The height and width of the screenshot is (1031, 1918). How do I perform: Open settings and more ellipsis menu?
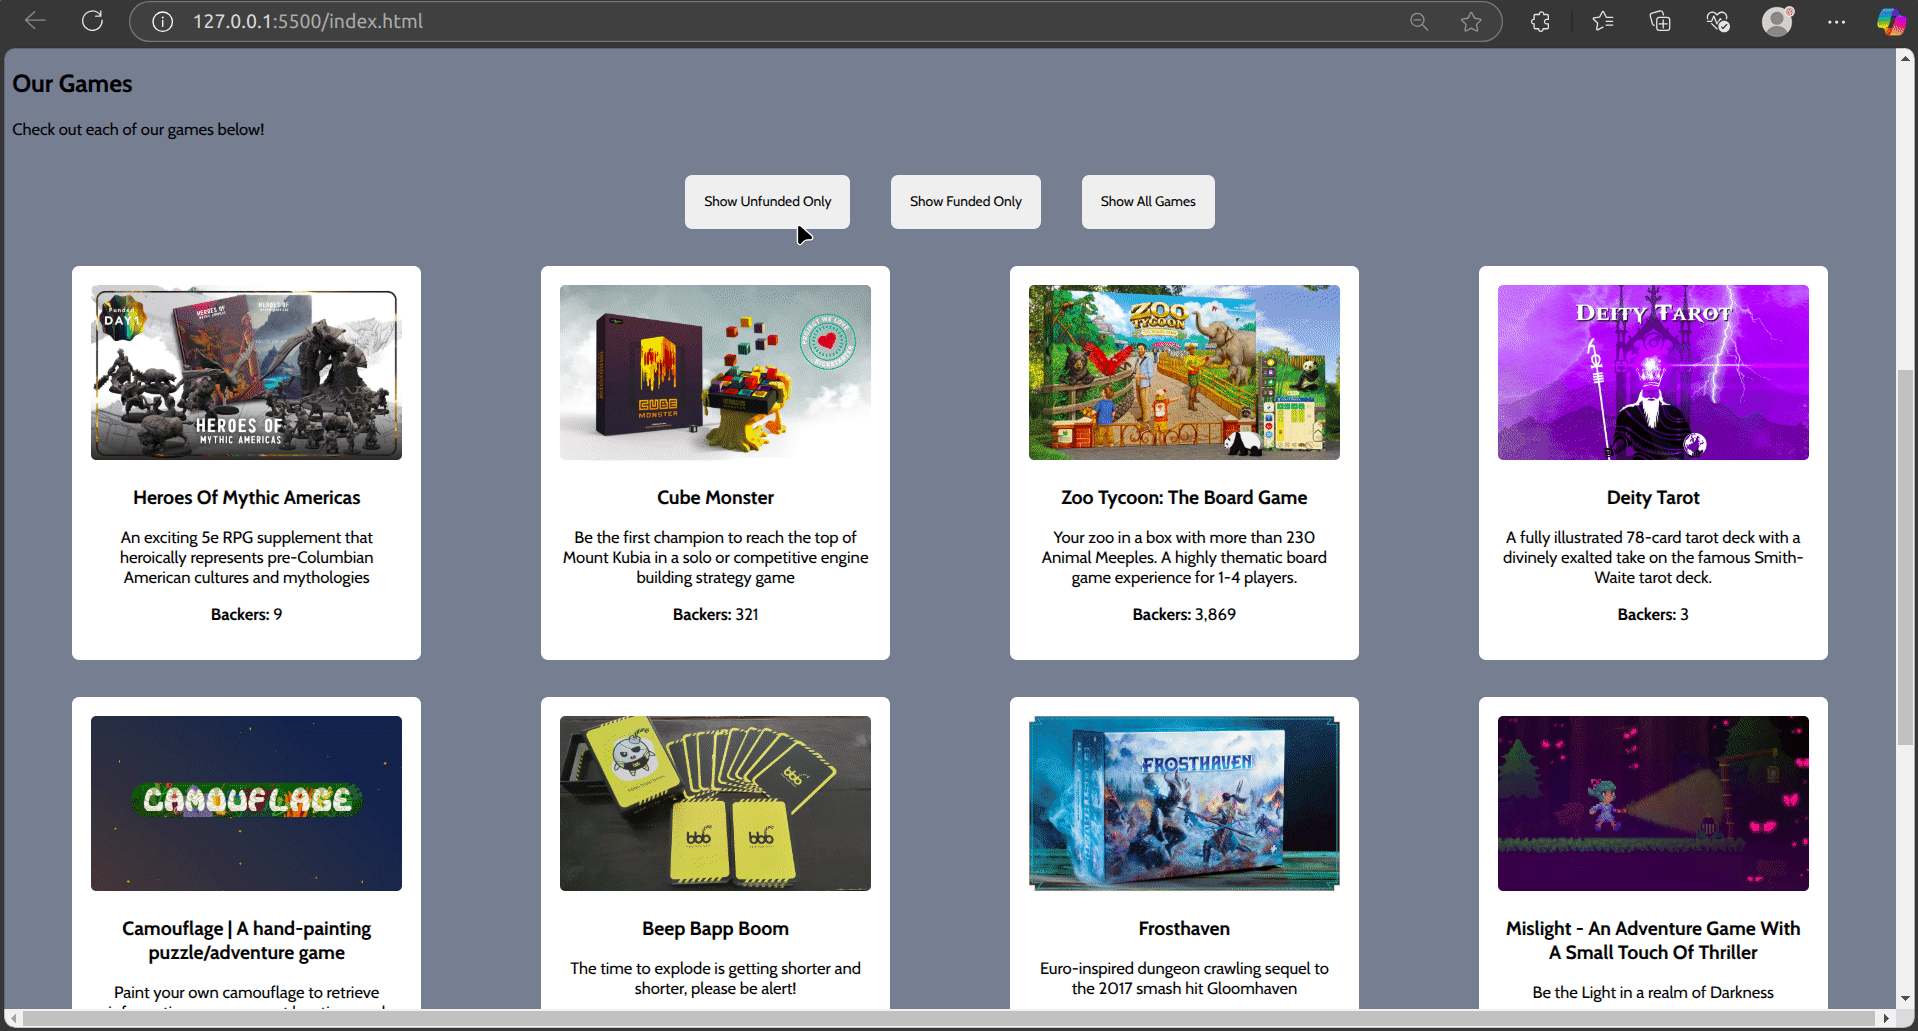point(1836,21)
